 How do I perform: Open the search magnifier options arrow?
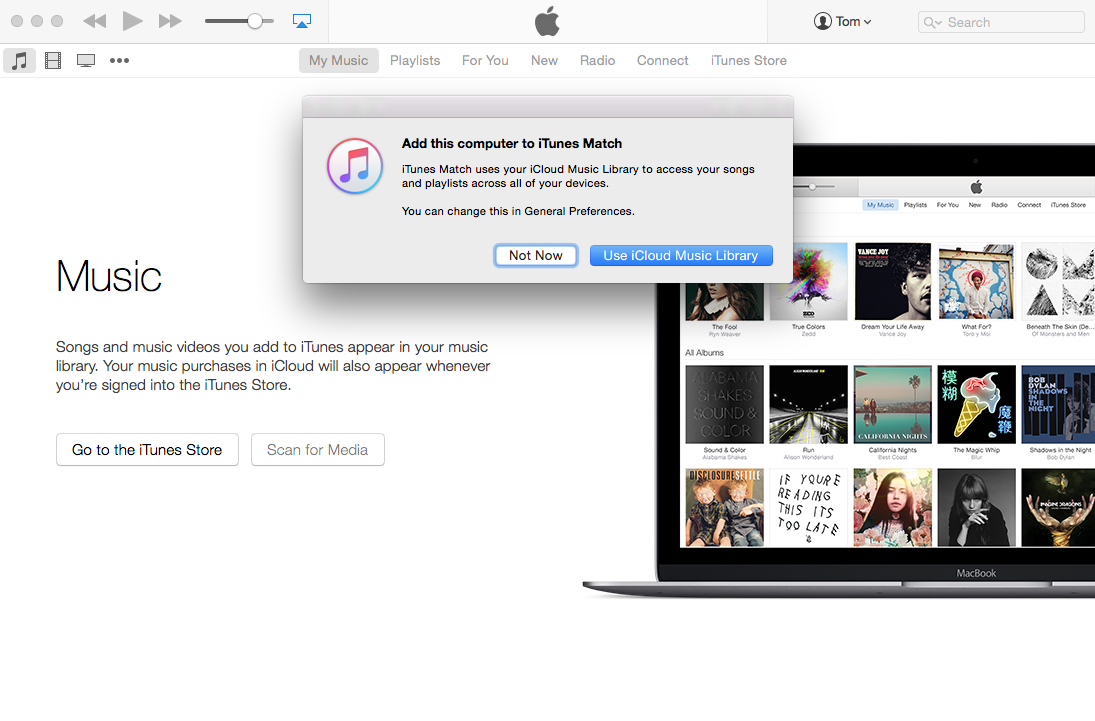pyautogui.click(x=933, y=22)
